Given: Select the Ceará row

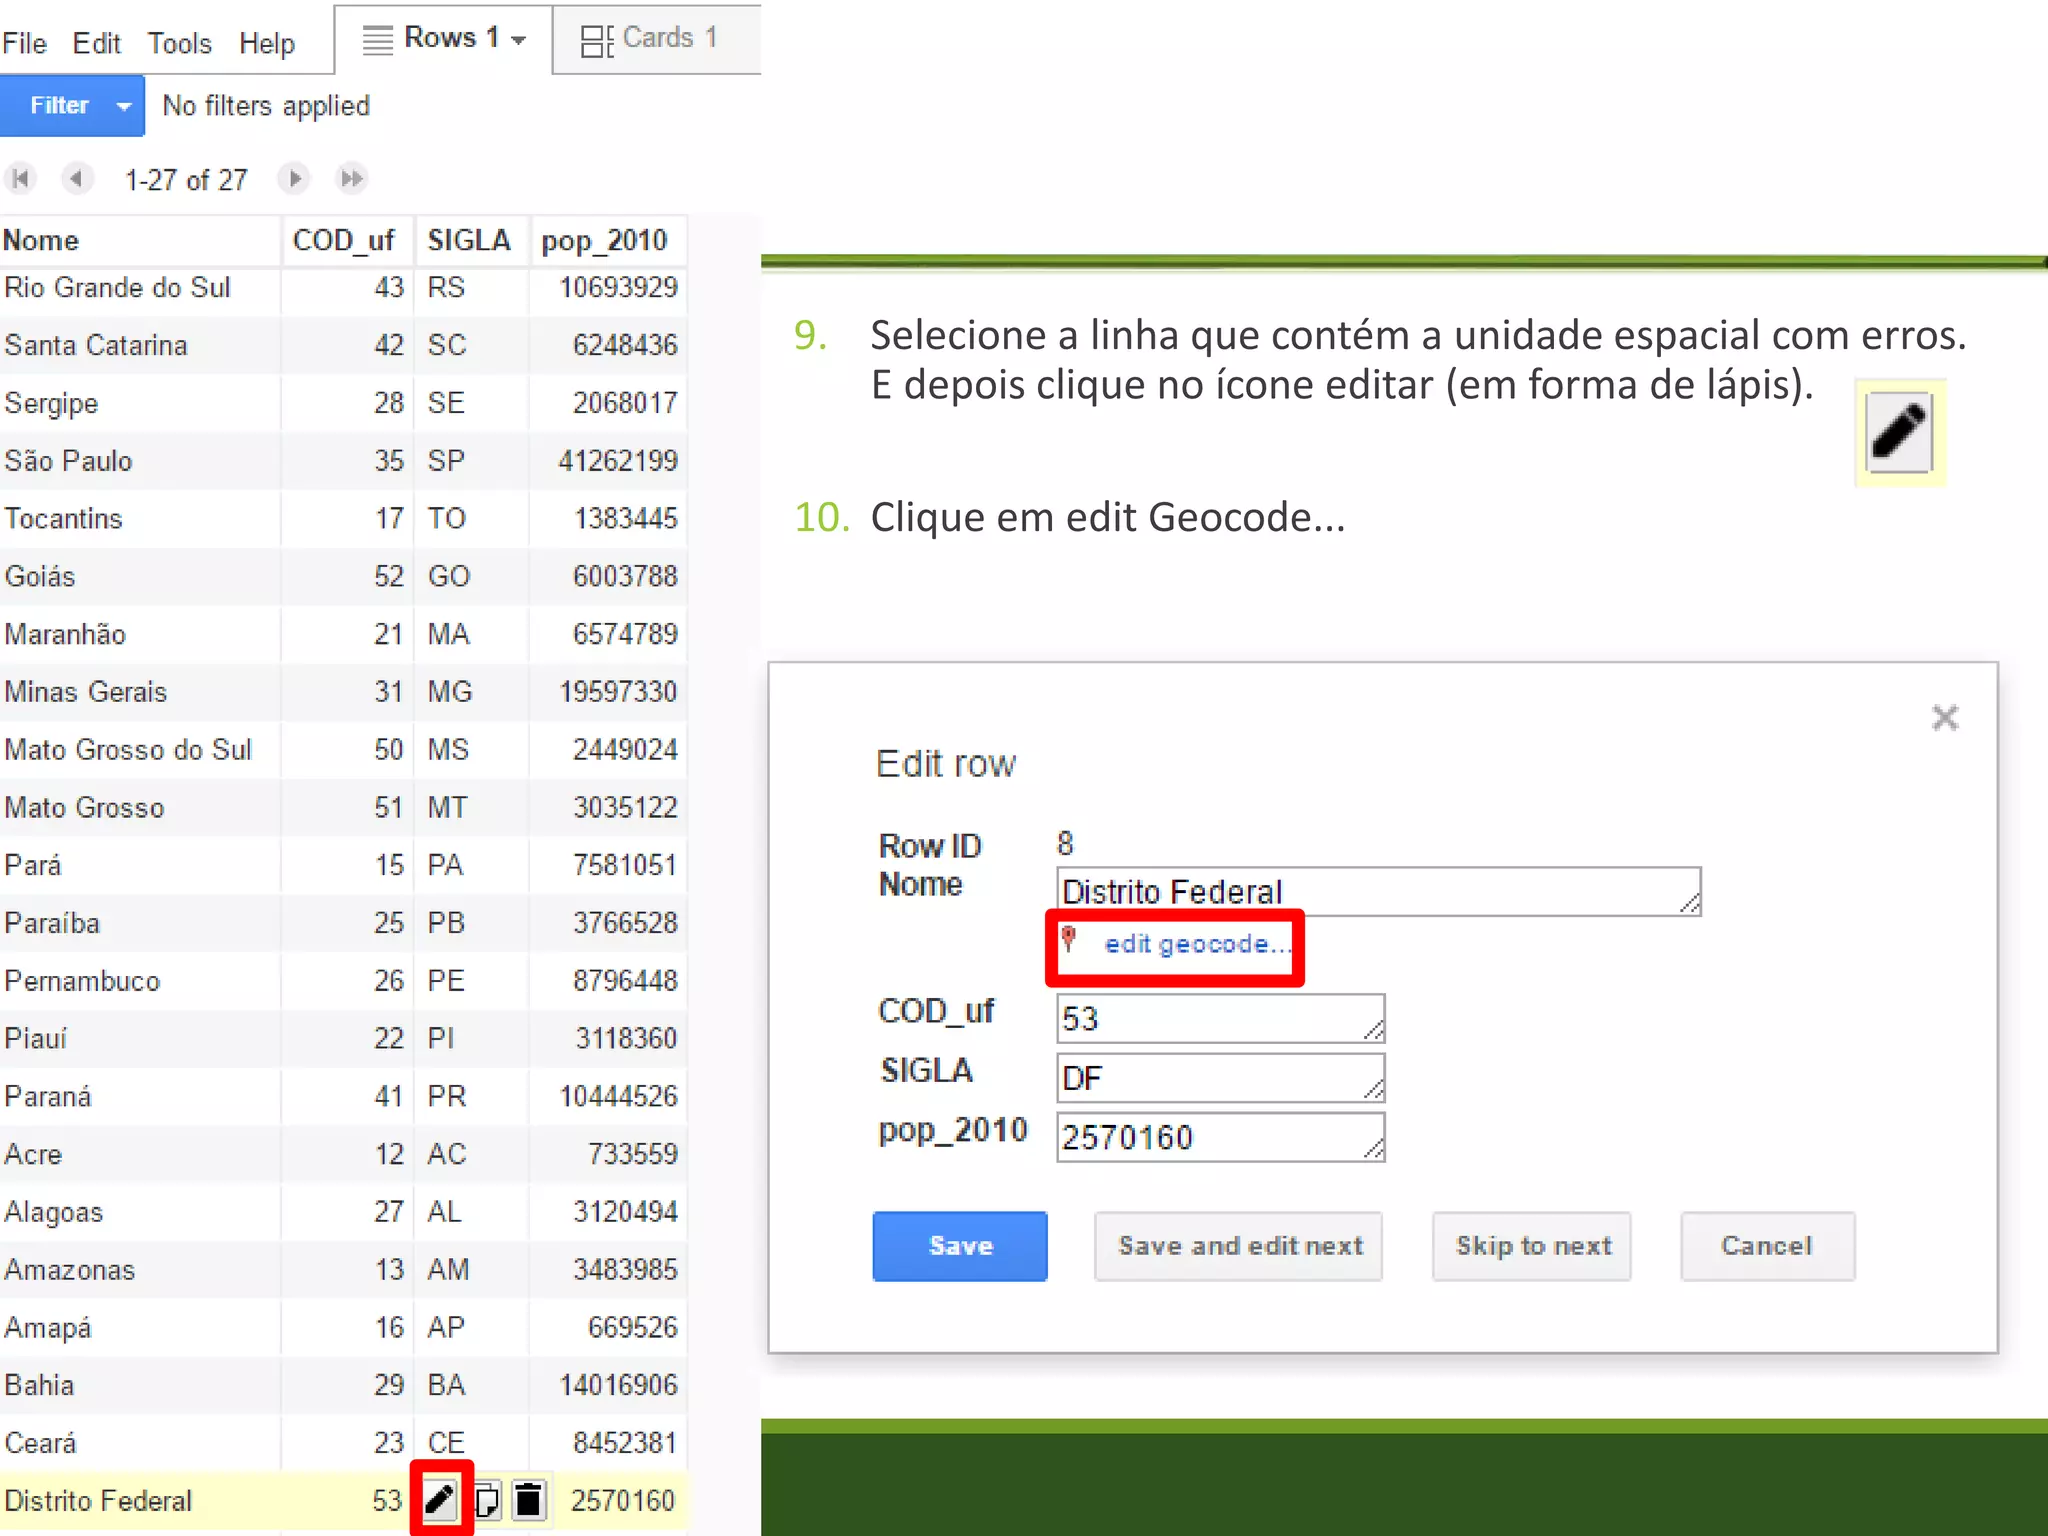Looking at the screenshot, I should [343, 1443].
